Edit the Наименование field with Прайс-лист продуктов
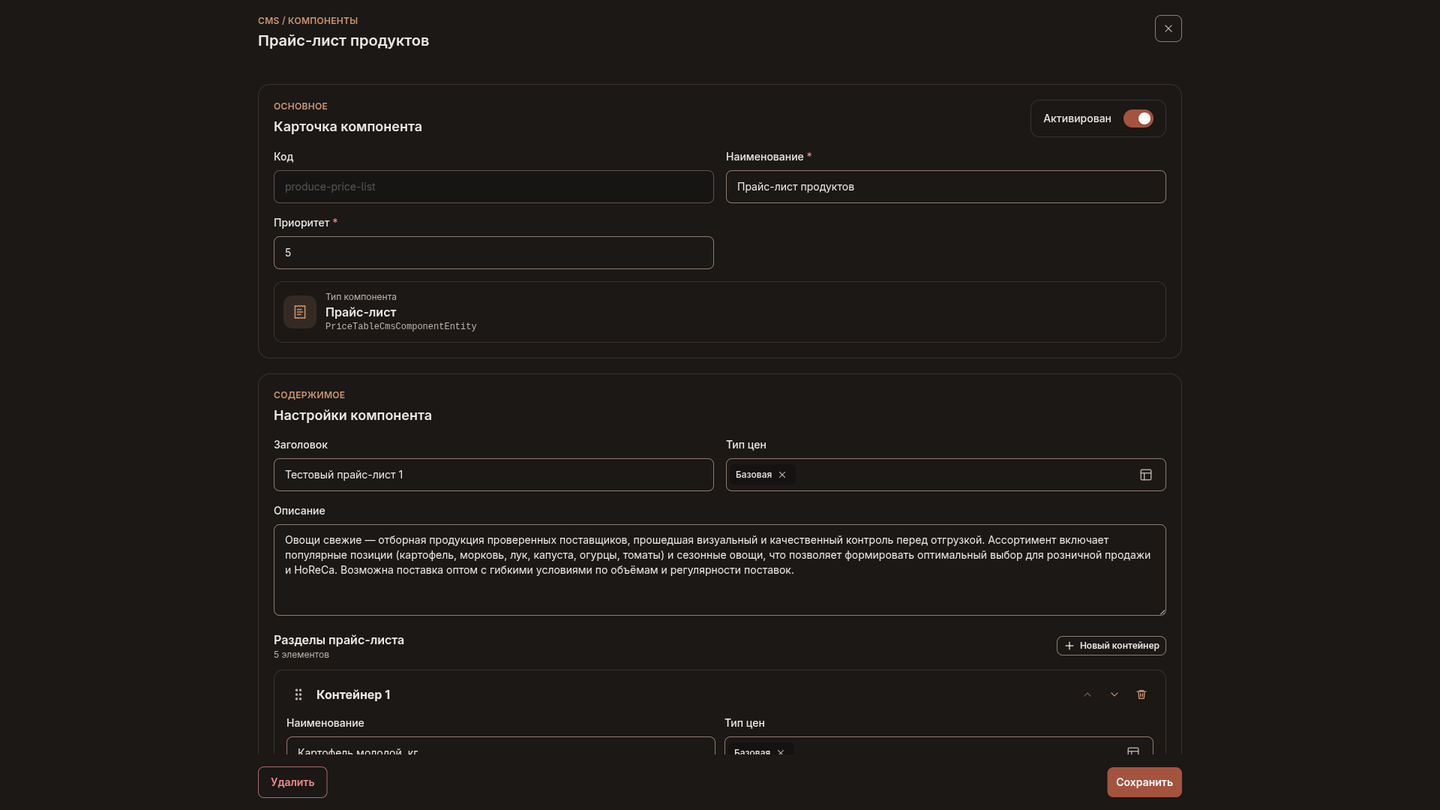The height and width of the screenshot is (810, 1440). [946, 187]
